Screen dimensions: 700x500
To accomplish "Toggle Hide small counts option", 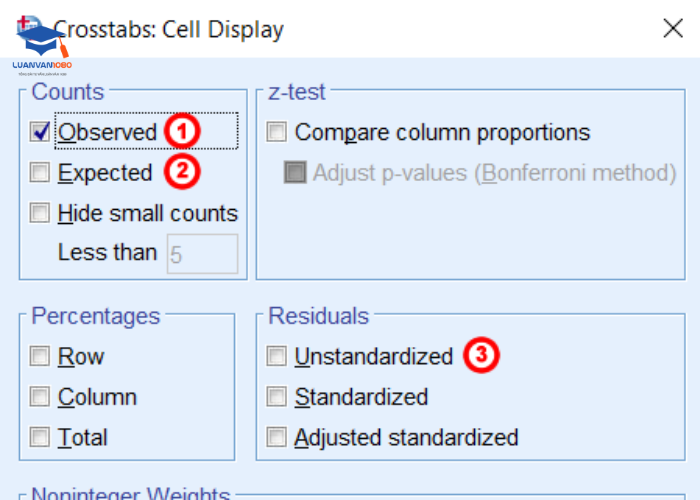I will pyautogui.click(x=41, y=213).
